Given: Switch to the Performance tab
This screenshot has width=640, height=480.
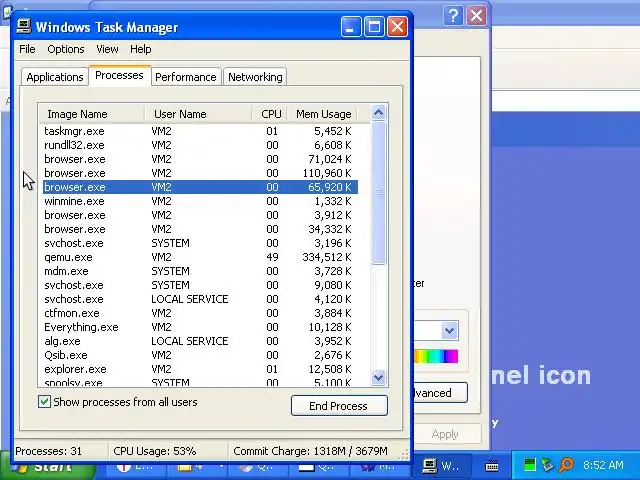Looking at the screenshot, I should tap(186, 77).
